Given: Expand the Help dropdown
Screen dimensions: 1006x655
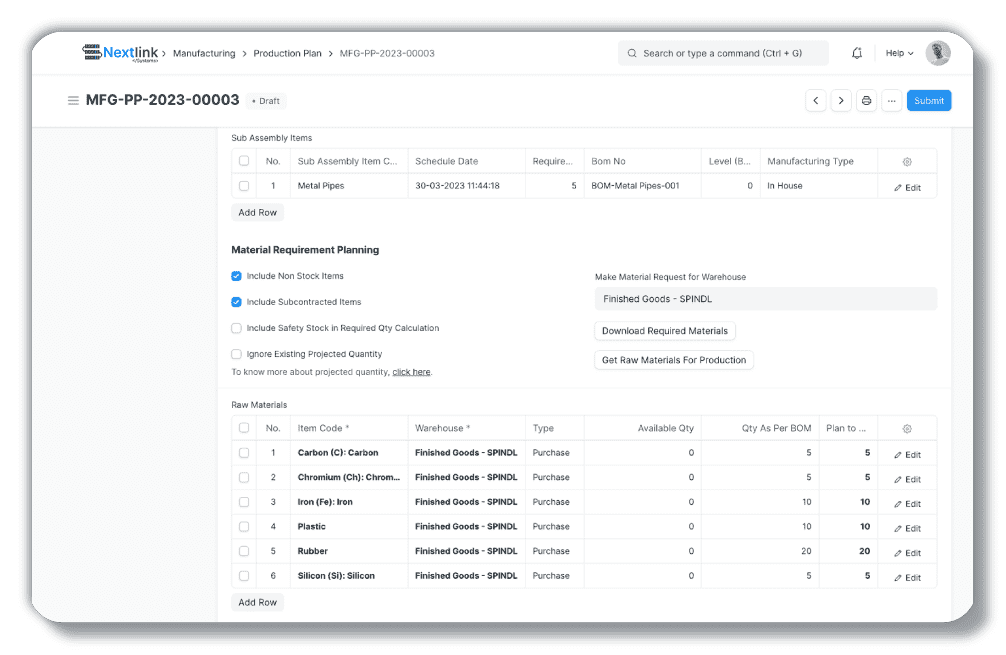Looking at the screenshot, I should coord(899,53).
